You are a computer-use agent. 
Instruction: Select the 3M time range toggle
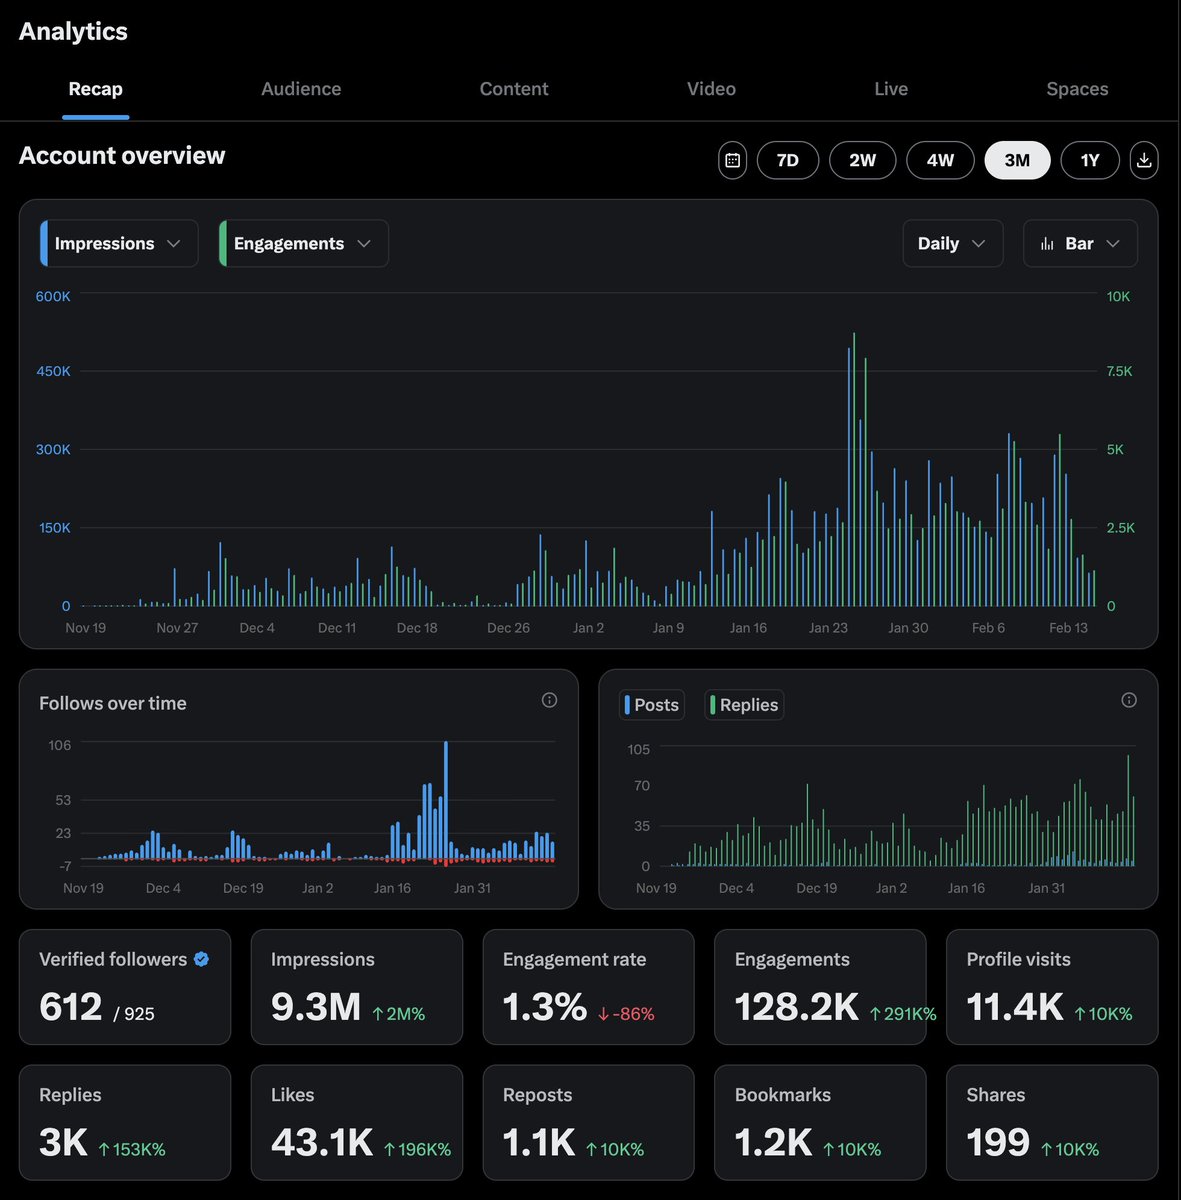[1016, 160]
